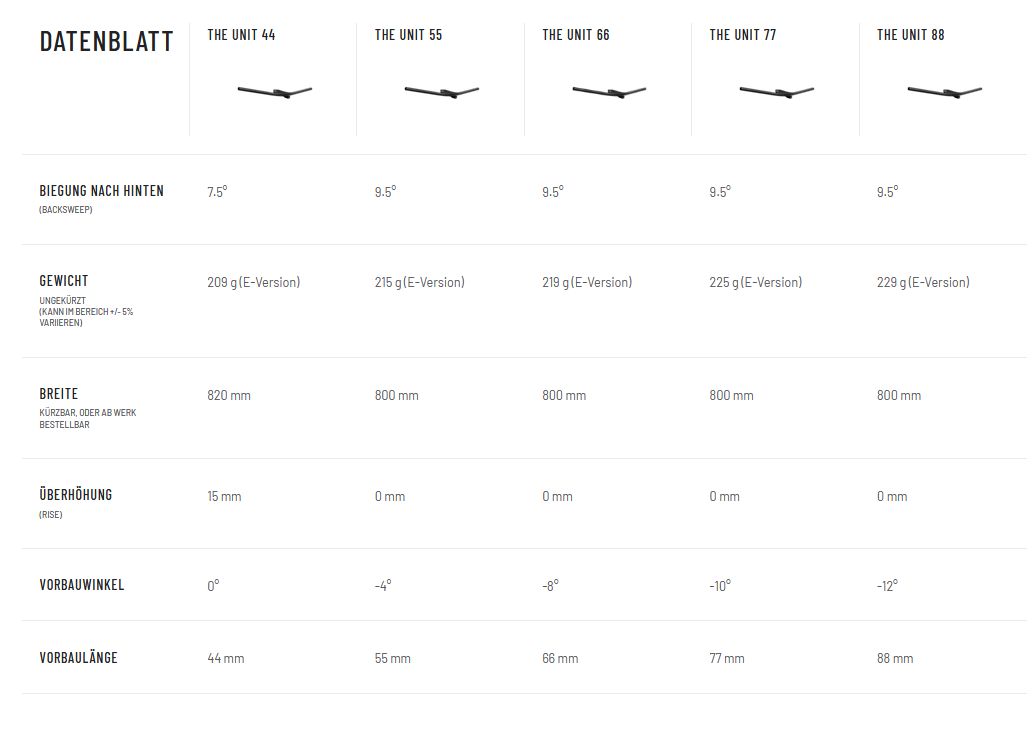Click the "THE UNIT 88" heading
The height and width of the screenshot is (752, 1035).
tap(910, 35)
